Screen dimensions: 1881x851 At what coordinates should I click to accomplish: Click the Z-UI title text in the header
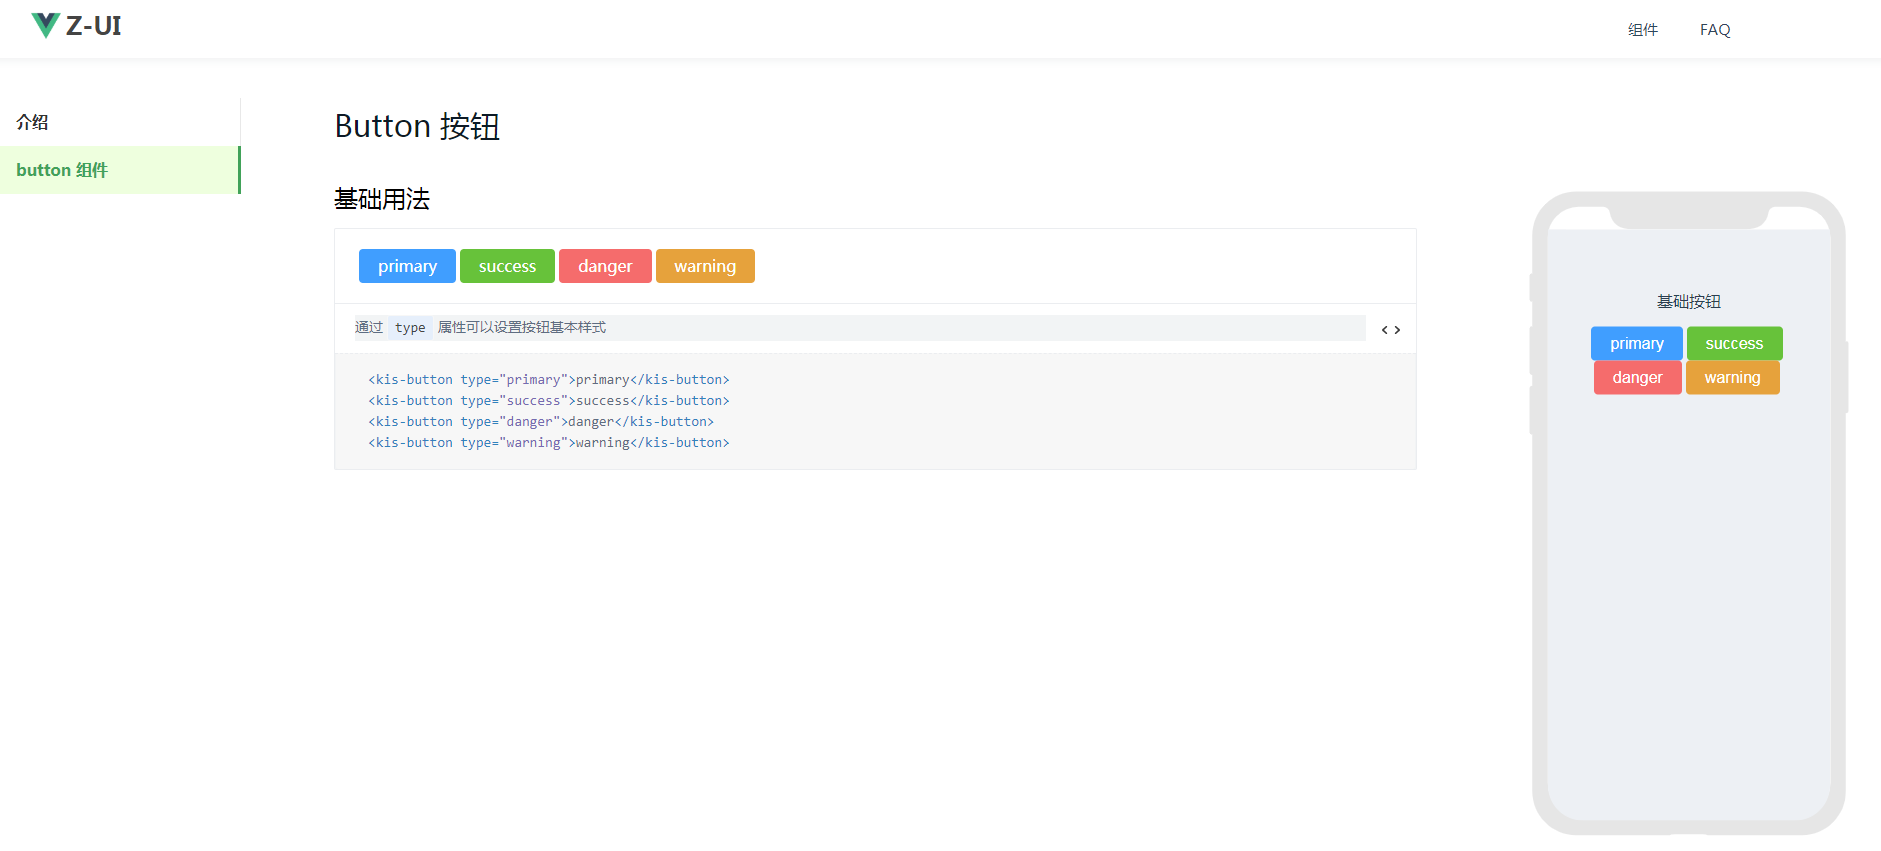(x=93, y=26)
